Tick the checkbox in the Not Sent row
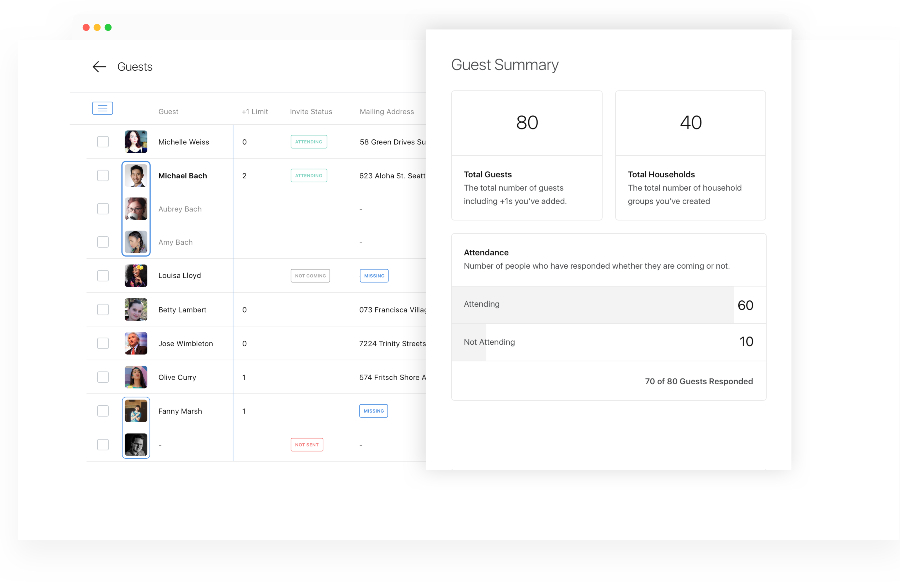The height and width of the screenshot is (582, 900). (x=103, y=445)
